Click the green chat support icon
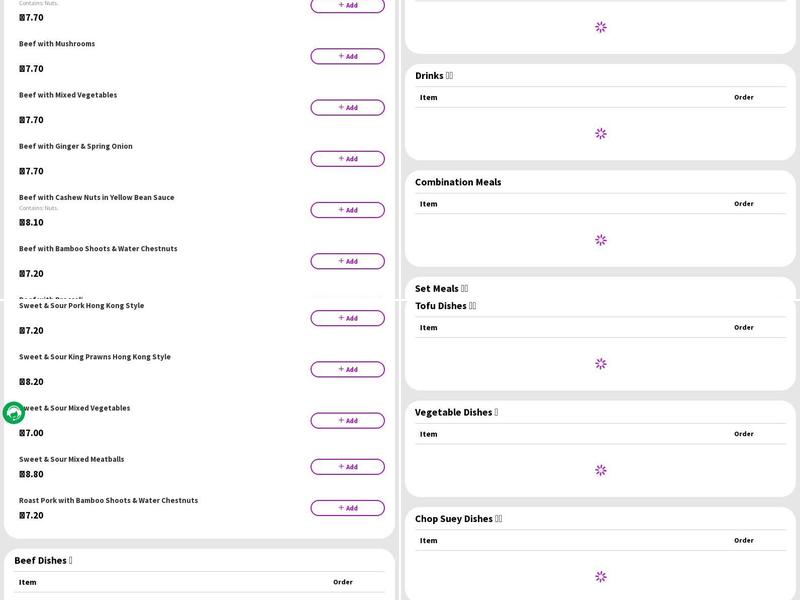The image size is (800, 600). tap(14, 413)
